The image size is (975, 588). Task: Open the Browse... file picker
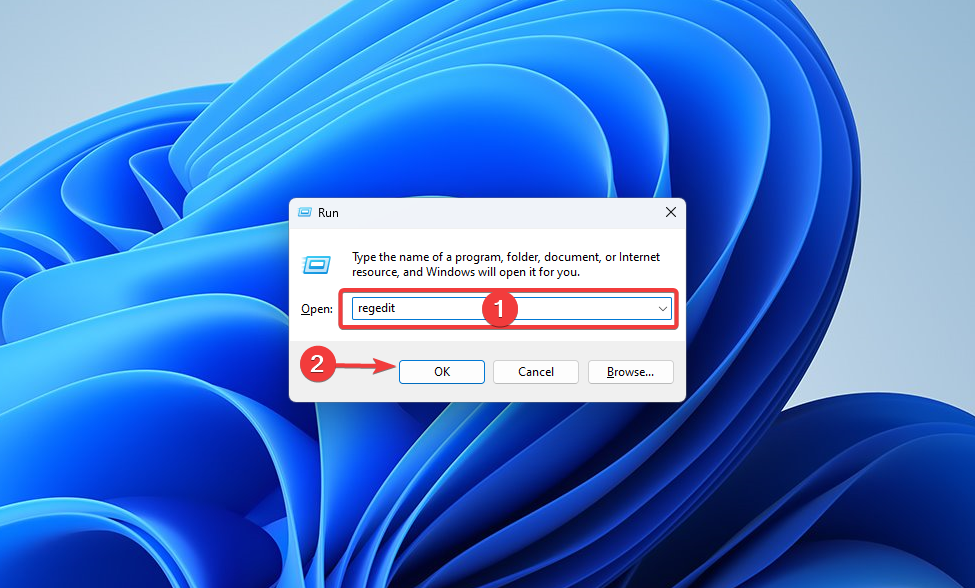tap(631, 372)
